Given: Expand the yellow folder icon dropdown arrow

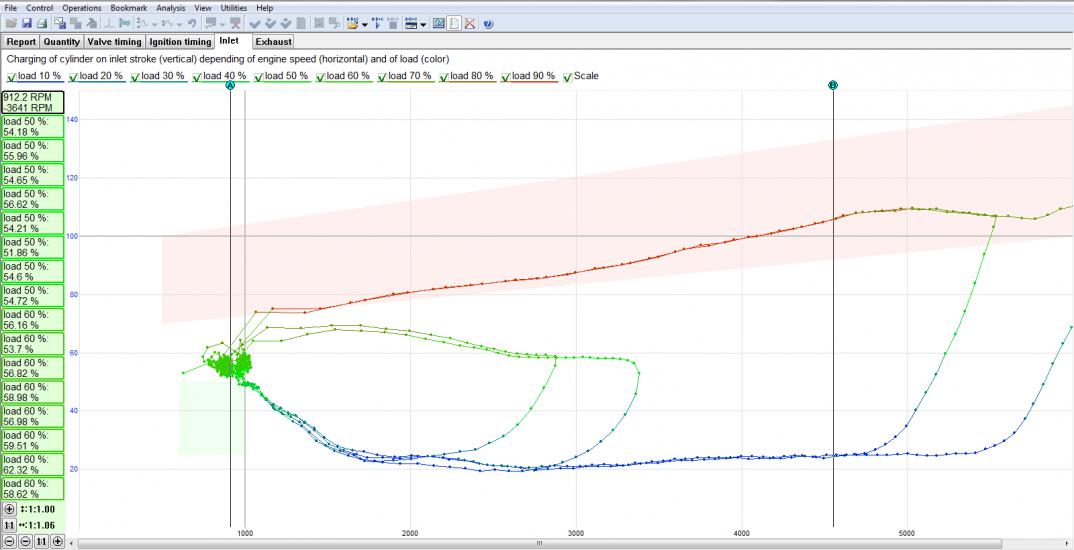Looking at the screenshot, I should (x=364, y=23).
